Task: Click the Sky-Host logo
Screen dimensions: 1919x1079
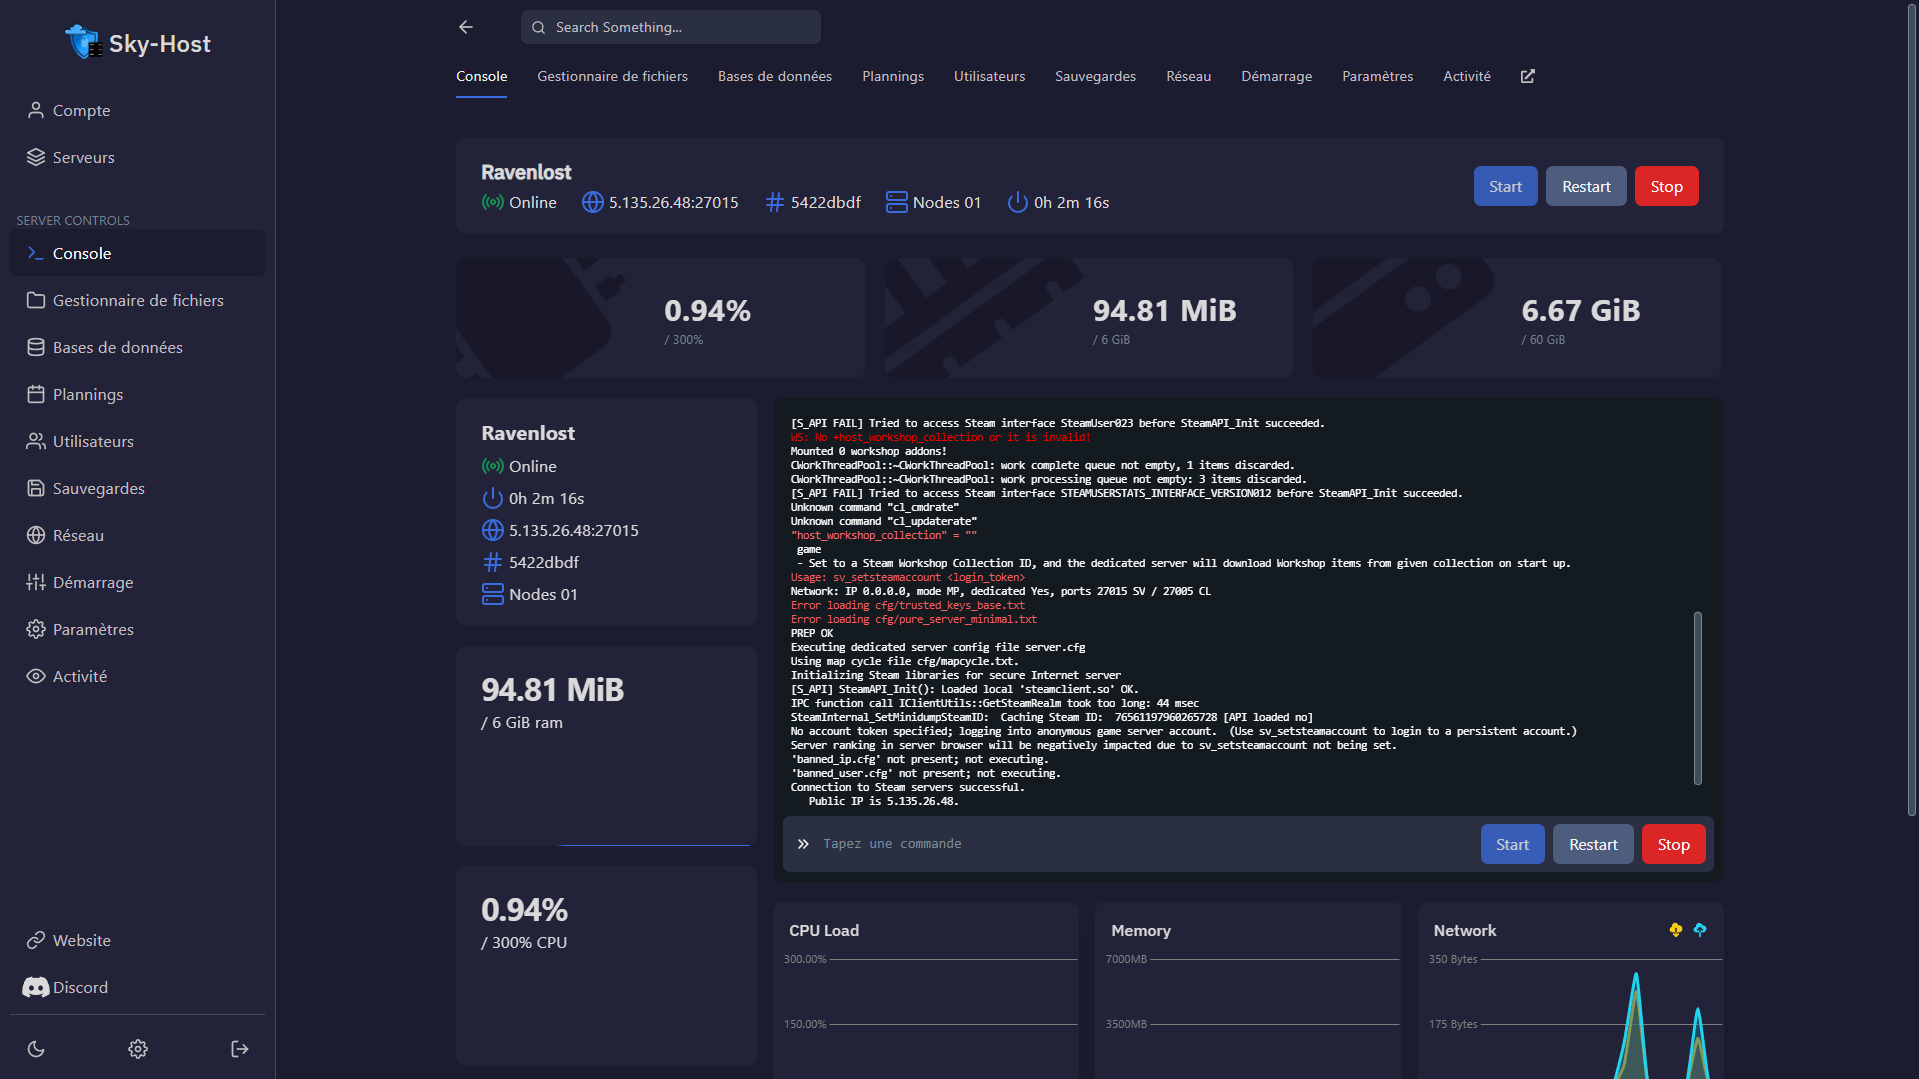Action: [x=138, y=43]
